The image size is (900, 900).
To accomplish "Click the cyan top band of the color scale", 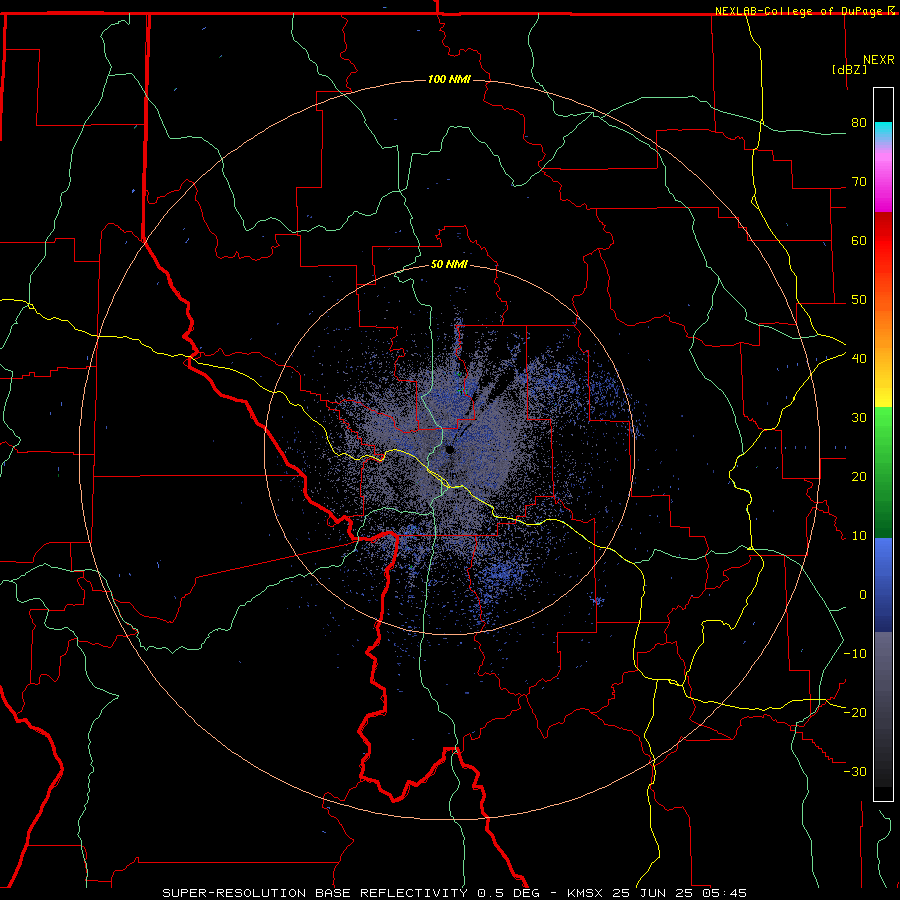I will coord(883,132).
